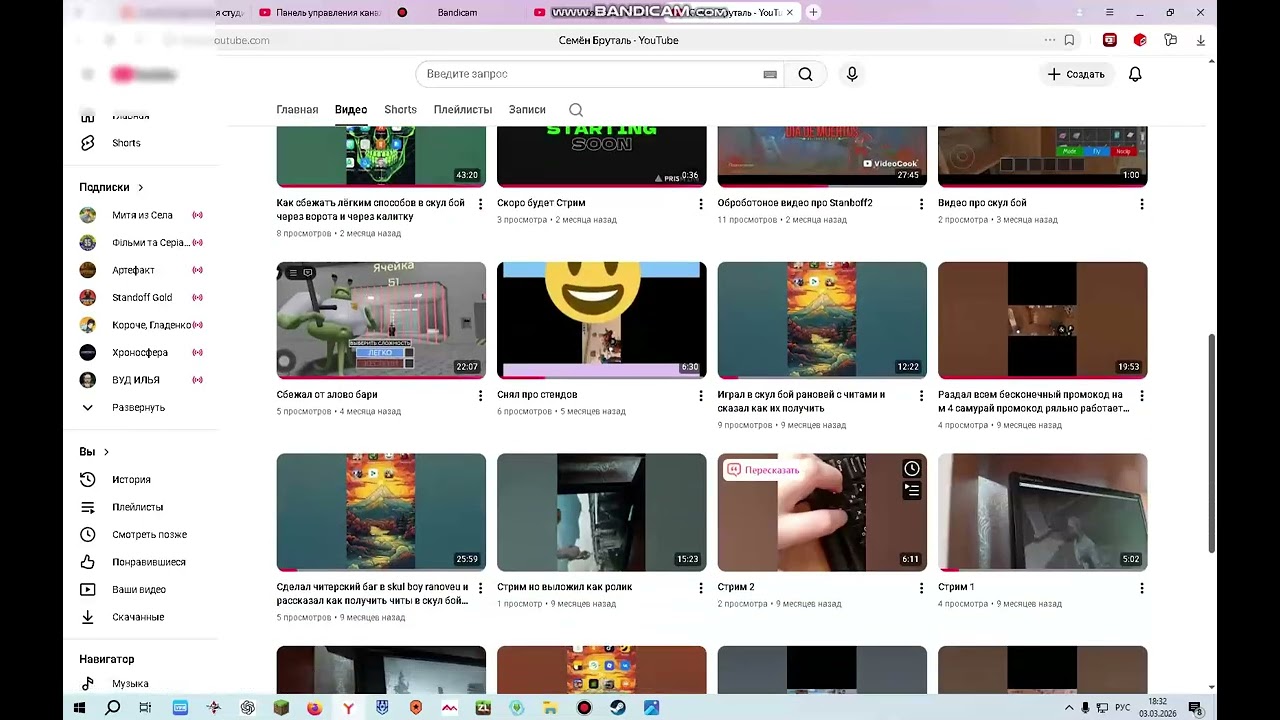Screen dimensions: 1280x720
Task: Open address bar three-dot page options
Action: point(1049,40)
